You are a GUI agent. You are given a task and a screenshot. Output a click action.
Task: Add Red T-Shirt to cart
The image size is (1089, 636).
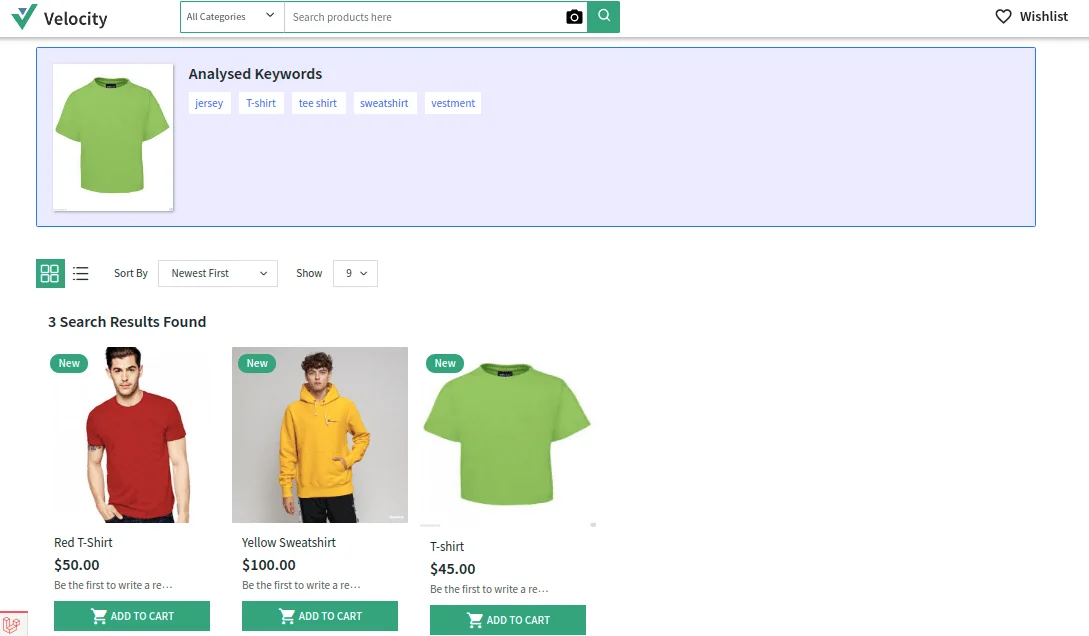pos(132,616)
